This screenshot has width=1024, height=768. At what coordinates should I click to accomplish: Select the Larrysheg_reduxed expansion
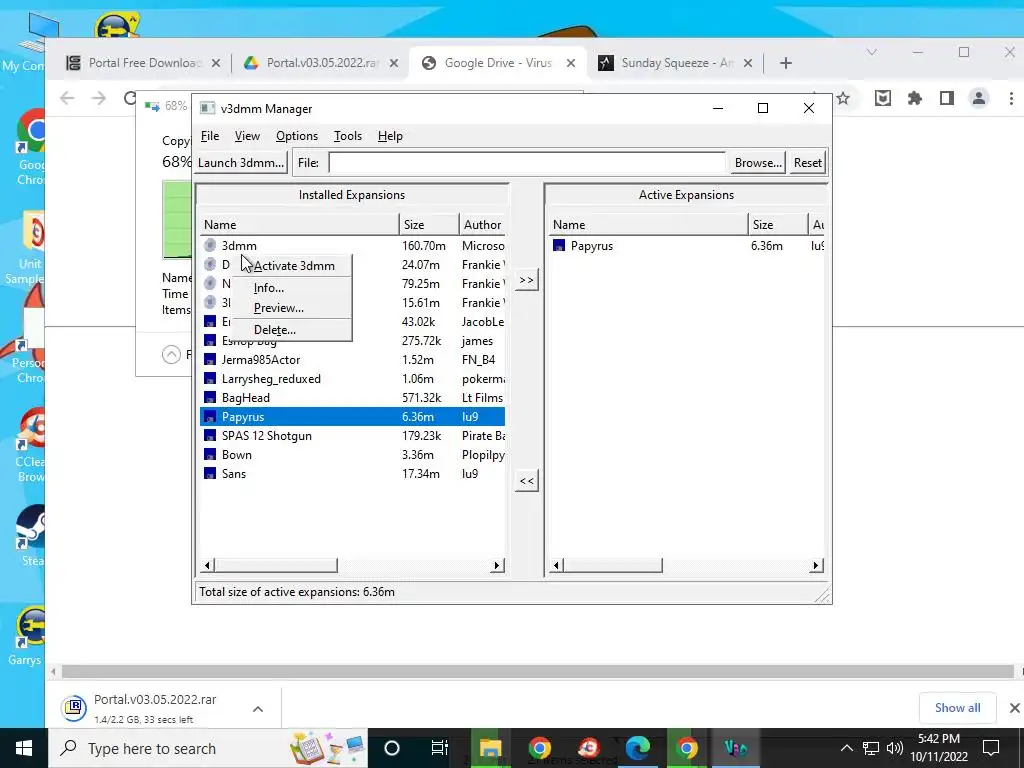pos(352,379)
